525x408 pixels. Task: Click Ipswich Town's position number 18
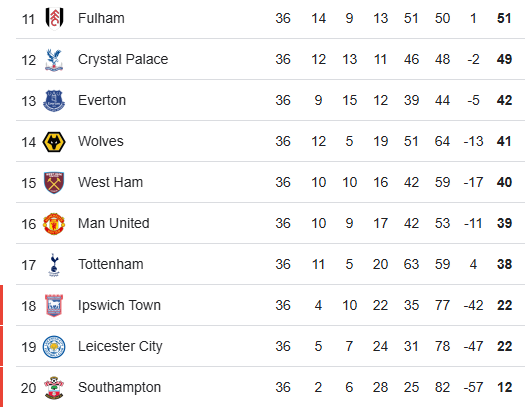coord(28,306)
